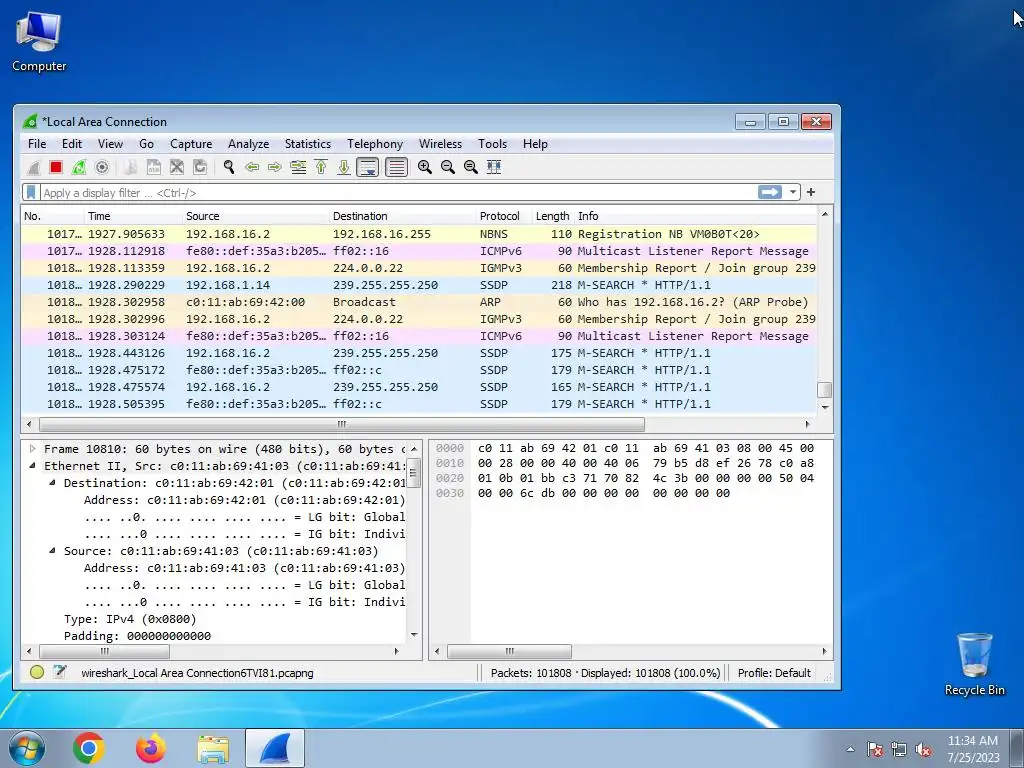Select the Padding: 000000000000 line
1024x768 pixels.
137,635
